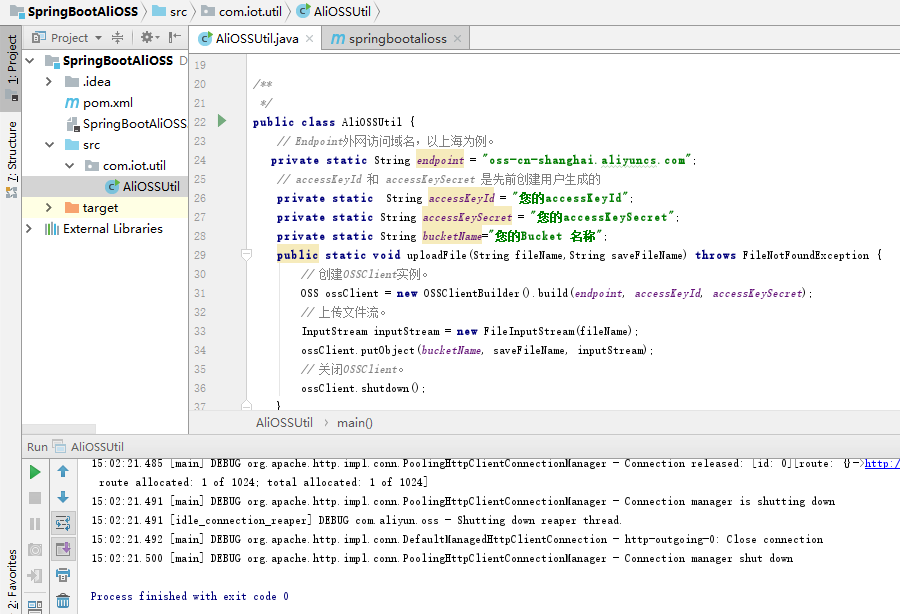Run main via the green gutter arrow
The width and height of the screenshot is (900, 614).
tap(221, 121)
